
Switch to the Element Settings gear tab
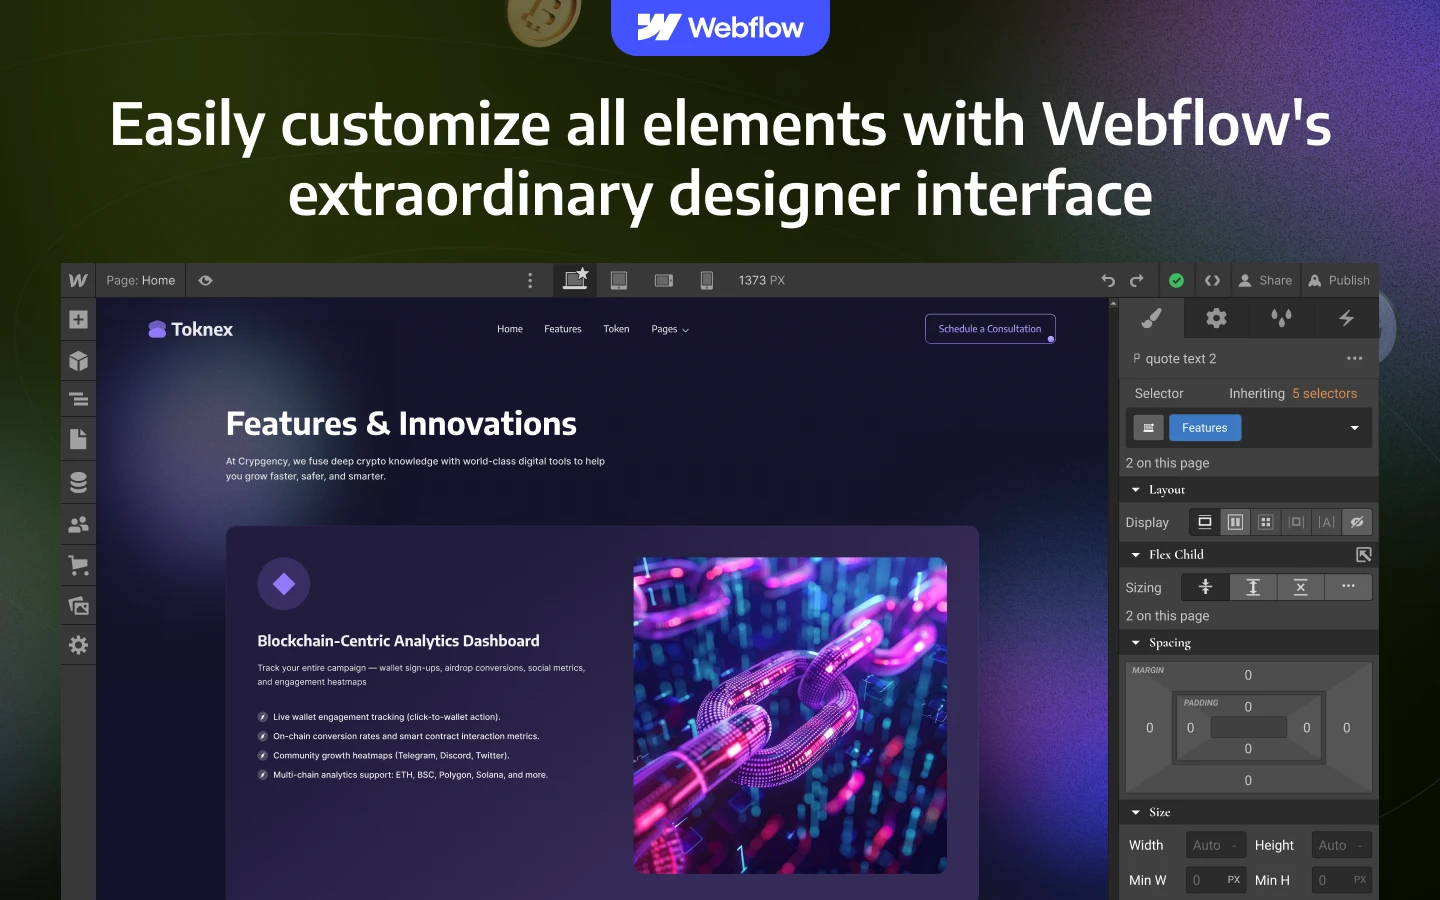click(1216, 318)
